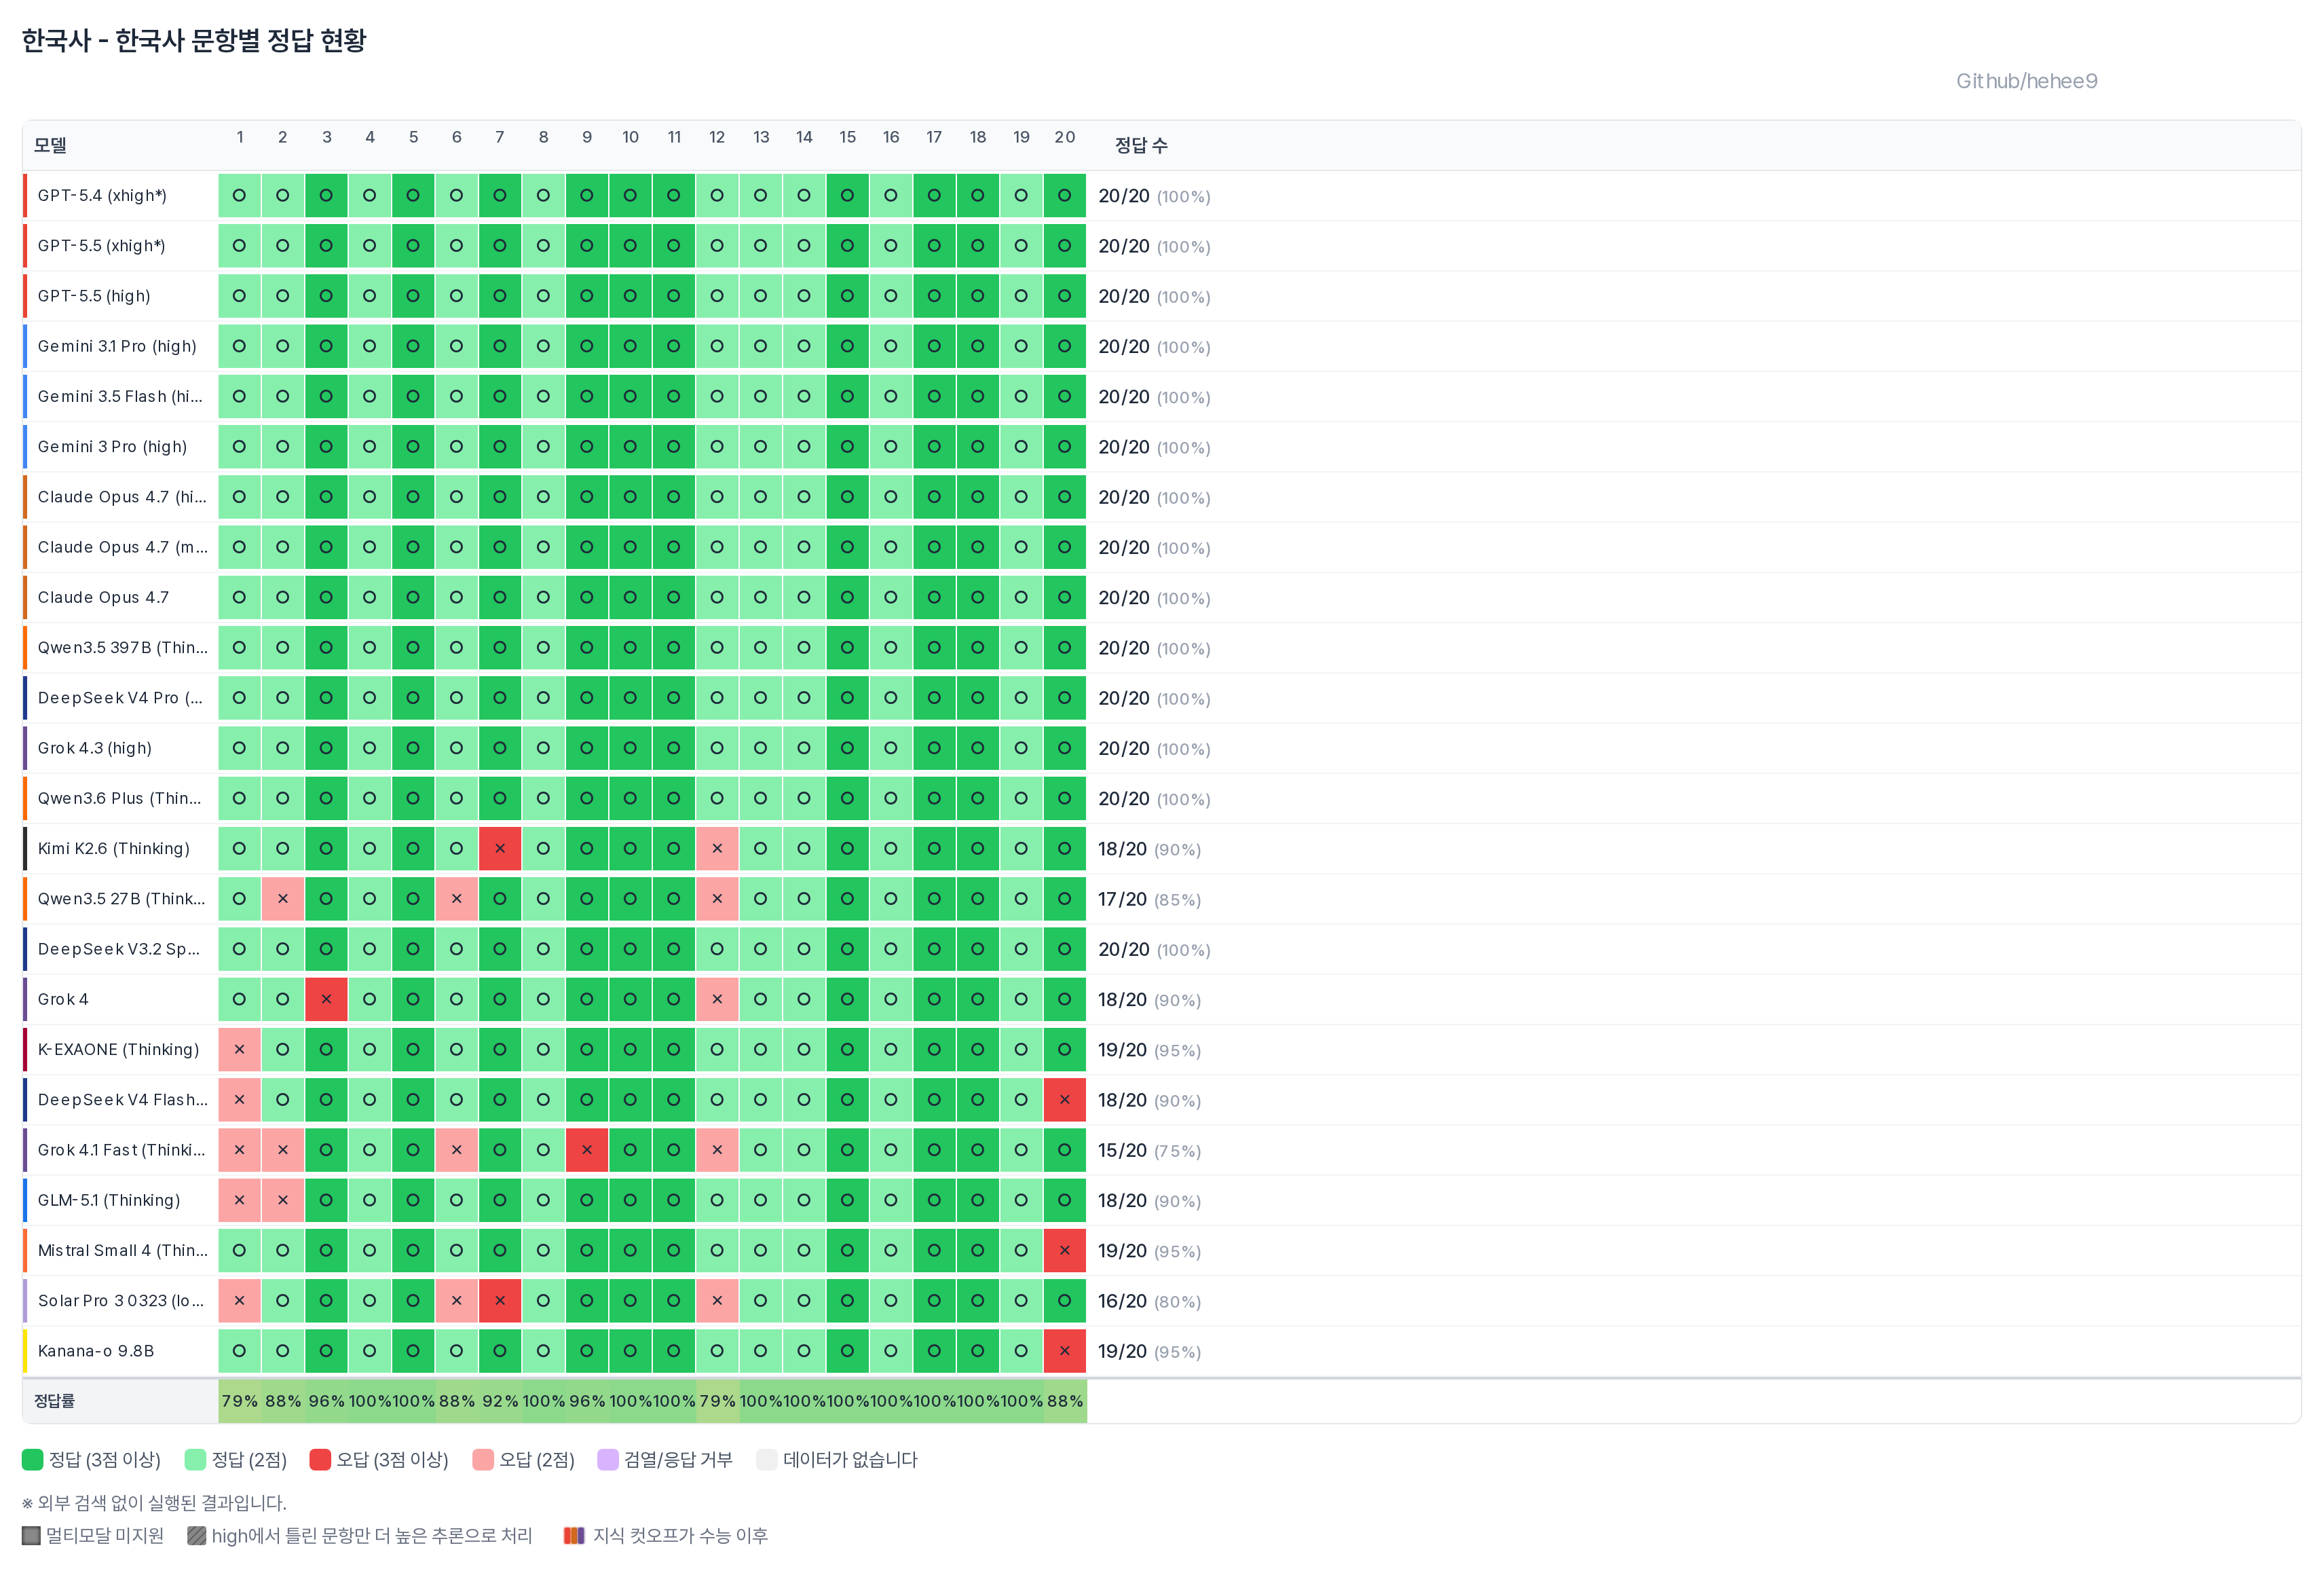Click question column header '7'
2324x1571 pixels.
[x=500, y=137]
